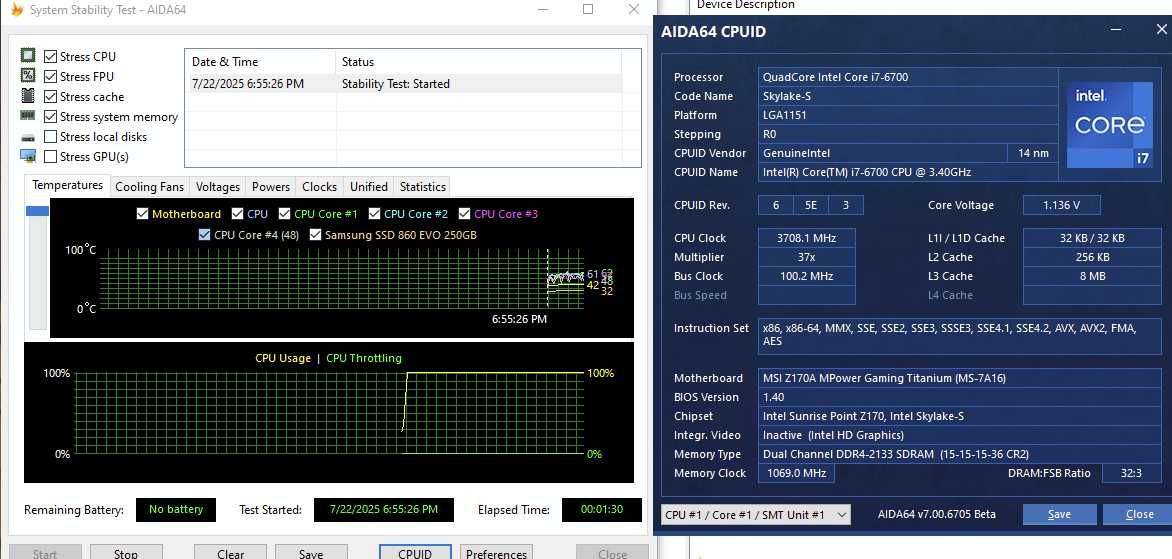Screen dimensions: 1172x559
Task: Enable Stress GPU(s) checkbox
Action: coord(50,157)
